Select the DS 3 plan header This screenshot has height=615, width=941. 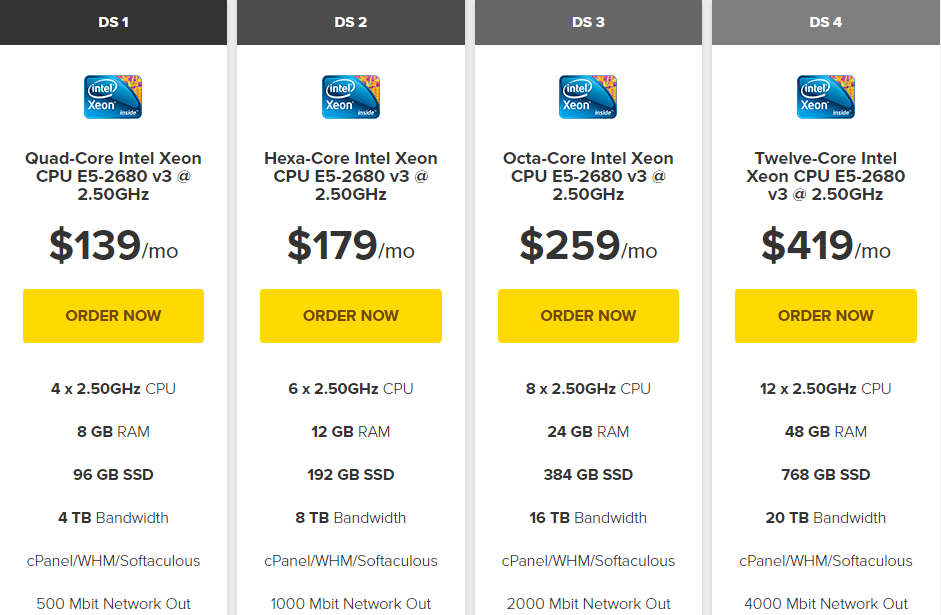point(588,22)
